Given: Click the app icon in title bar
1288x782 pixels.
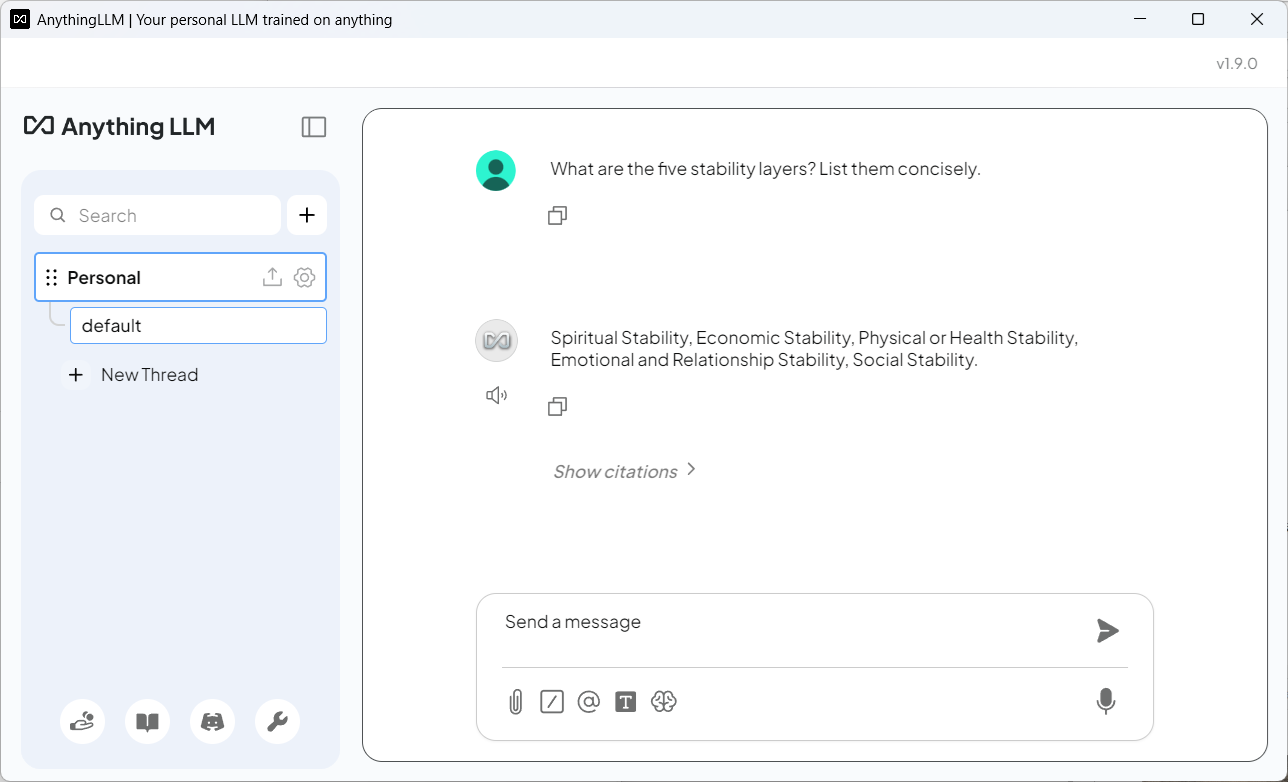Looking at the screenshot, I should [x=19, y=19].
